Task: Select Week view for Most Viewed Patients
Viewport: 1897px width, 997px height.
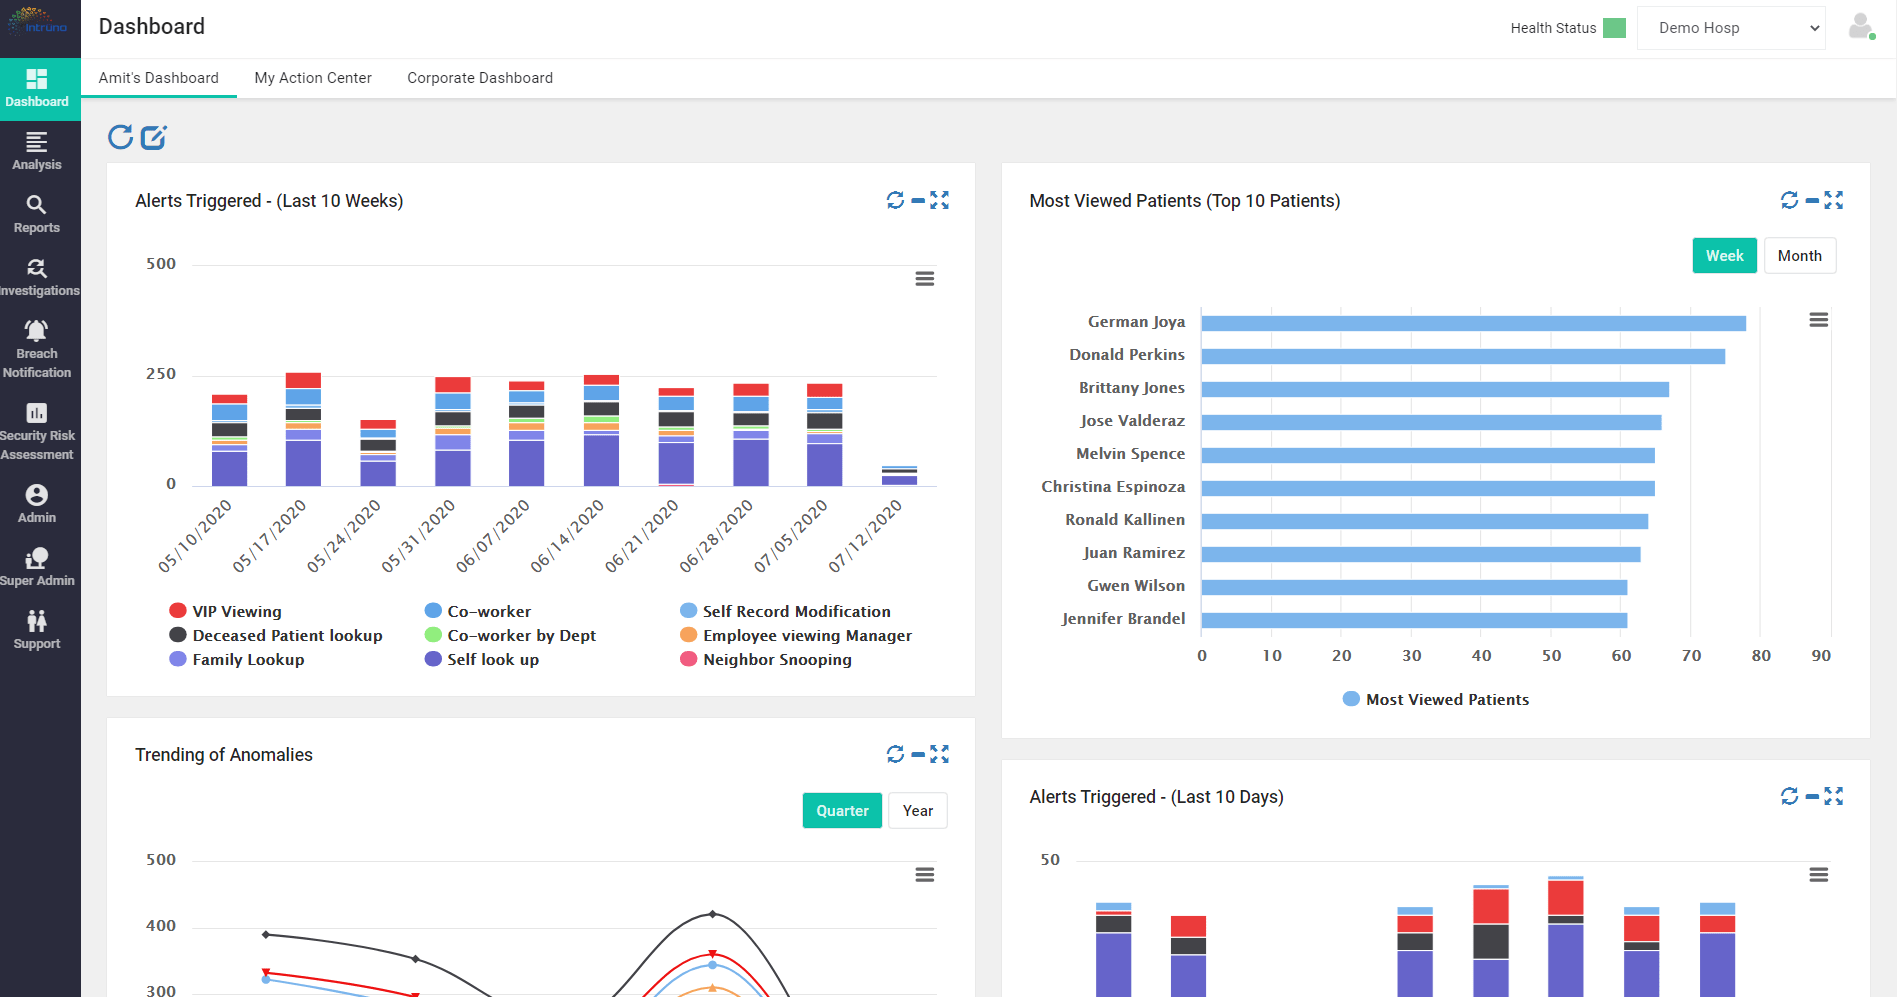Action: 1725,256
